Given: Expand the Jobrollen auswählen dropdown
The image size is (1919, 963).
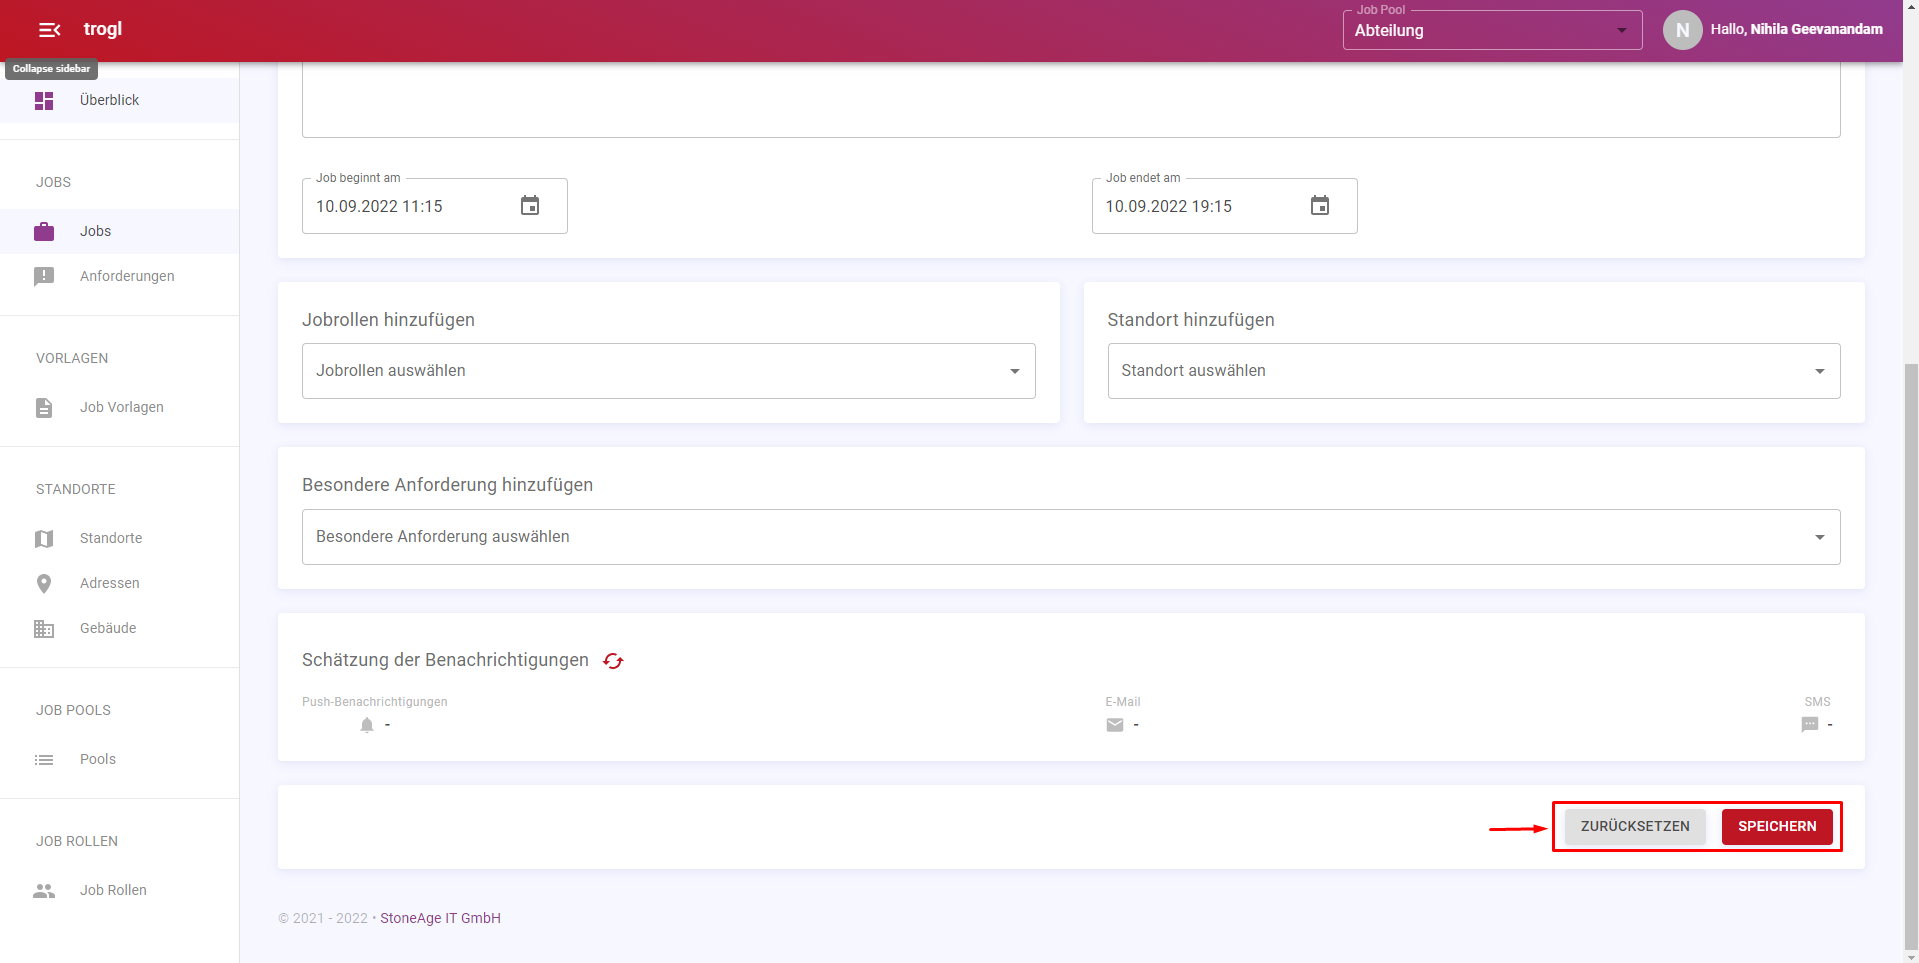Looking at the screenshot, I should [x=668, y=371].
